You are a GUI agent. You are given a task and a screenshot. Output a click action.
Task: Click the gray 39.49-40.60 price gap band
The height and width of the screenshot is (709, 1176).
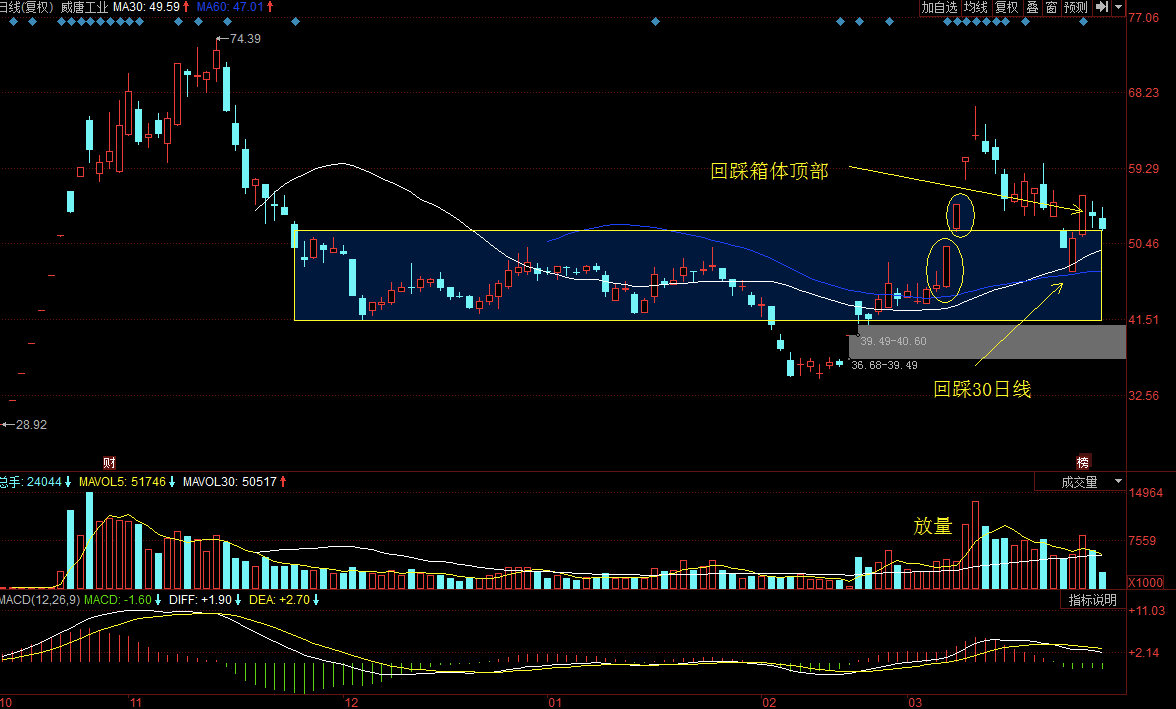(986, 342)
